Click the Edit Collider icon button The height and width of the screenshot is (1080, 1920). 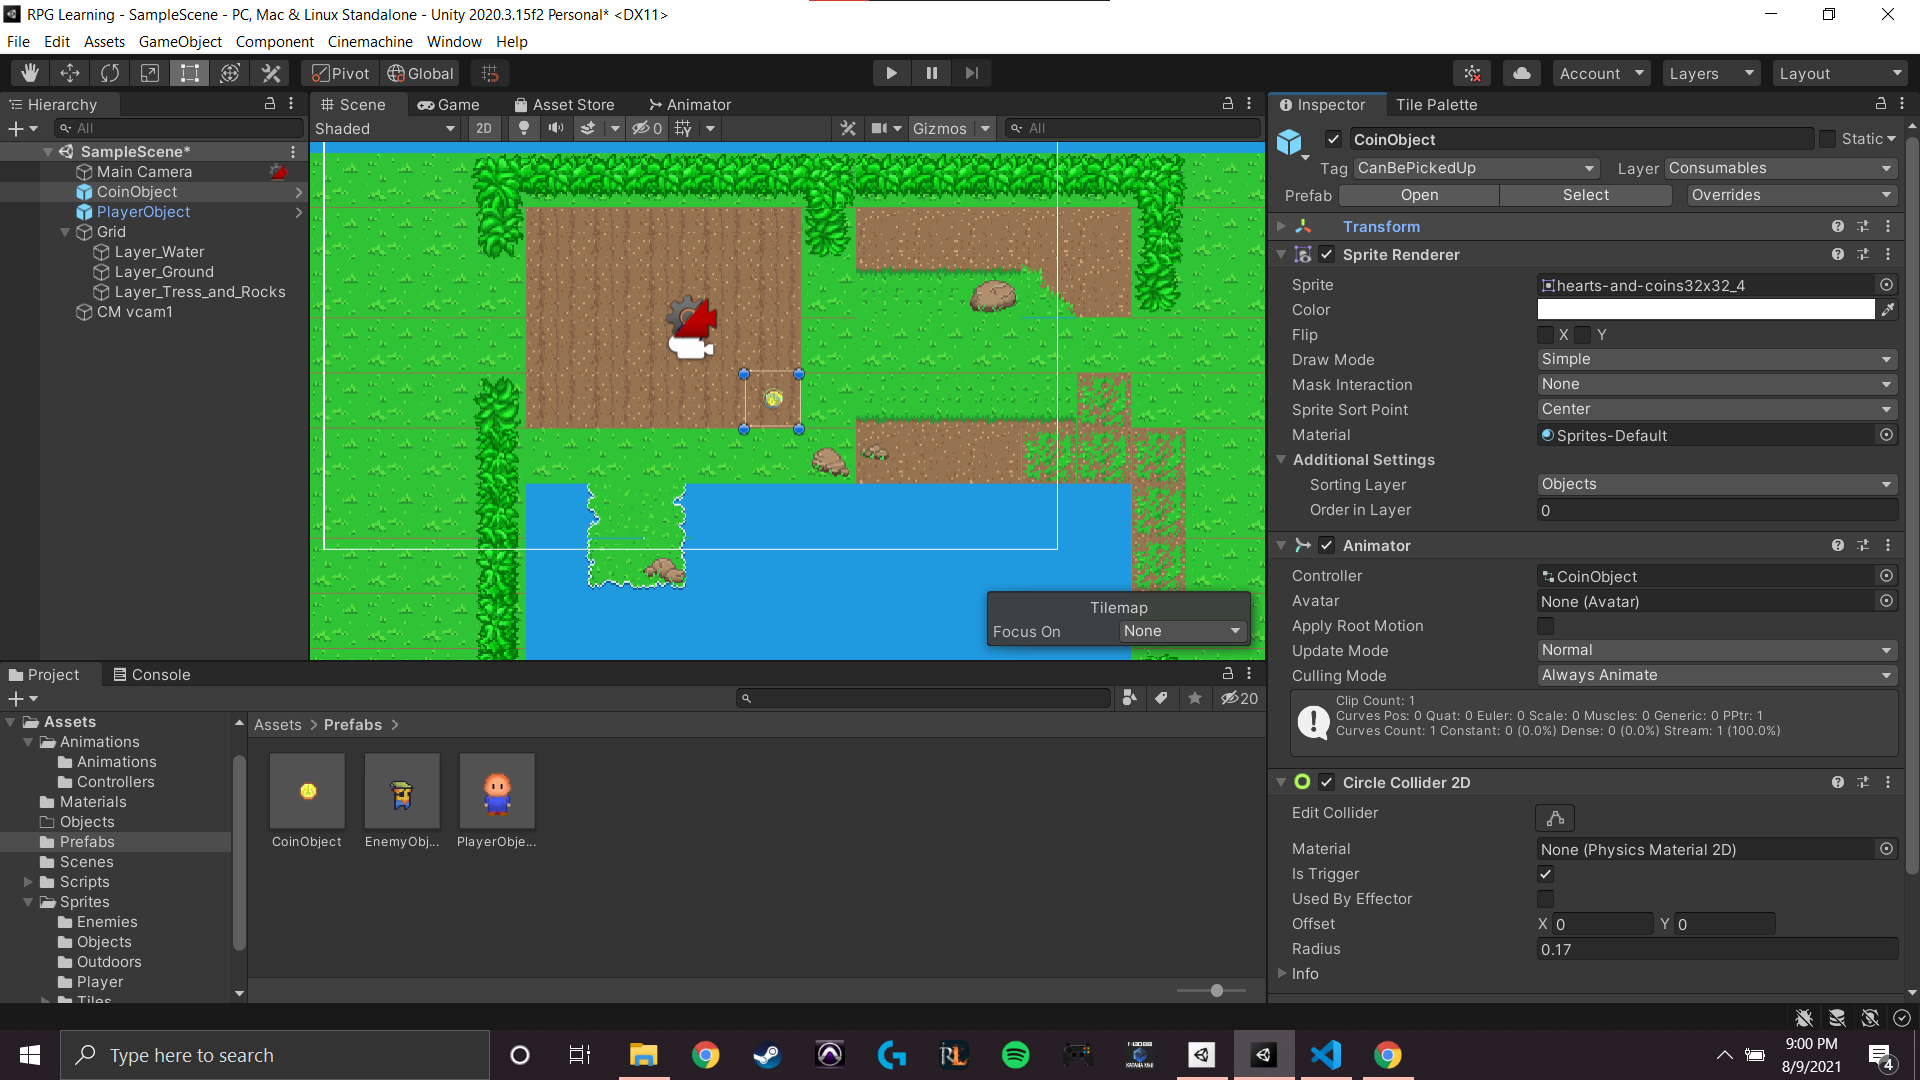click(1555, 818)
